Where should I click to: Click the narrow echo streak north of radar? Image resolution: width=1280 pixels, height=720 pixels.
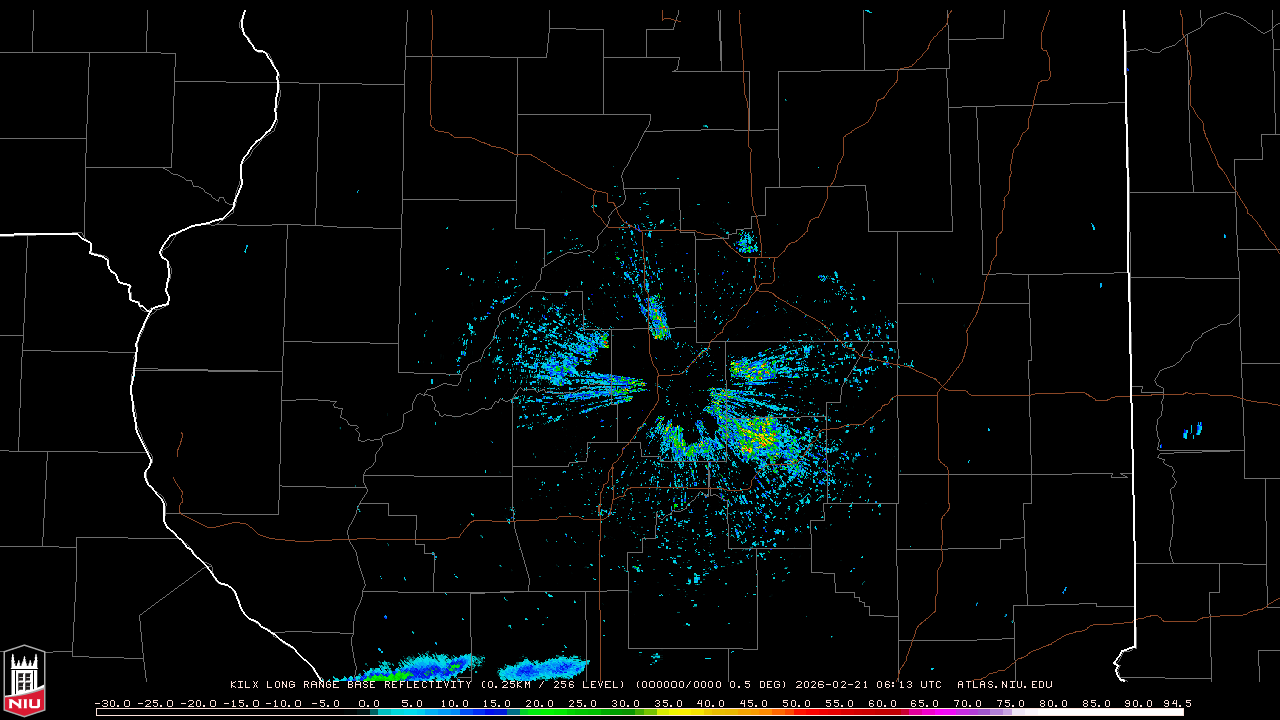[657, 318]
